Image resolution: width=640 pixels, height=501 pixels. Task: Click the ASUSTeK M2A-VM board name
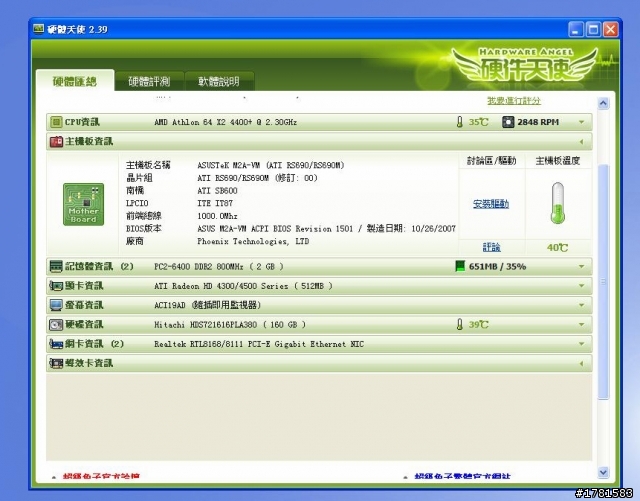(x=271, y=165)
